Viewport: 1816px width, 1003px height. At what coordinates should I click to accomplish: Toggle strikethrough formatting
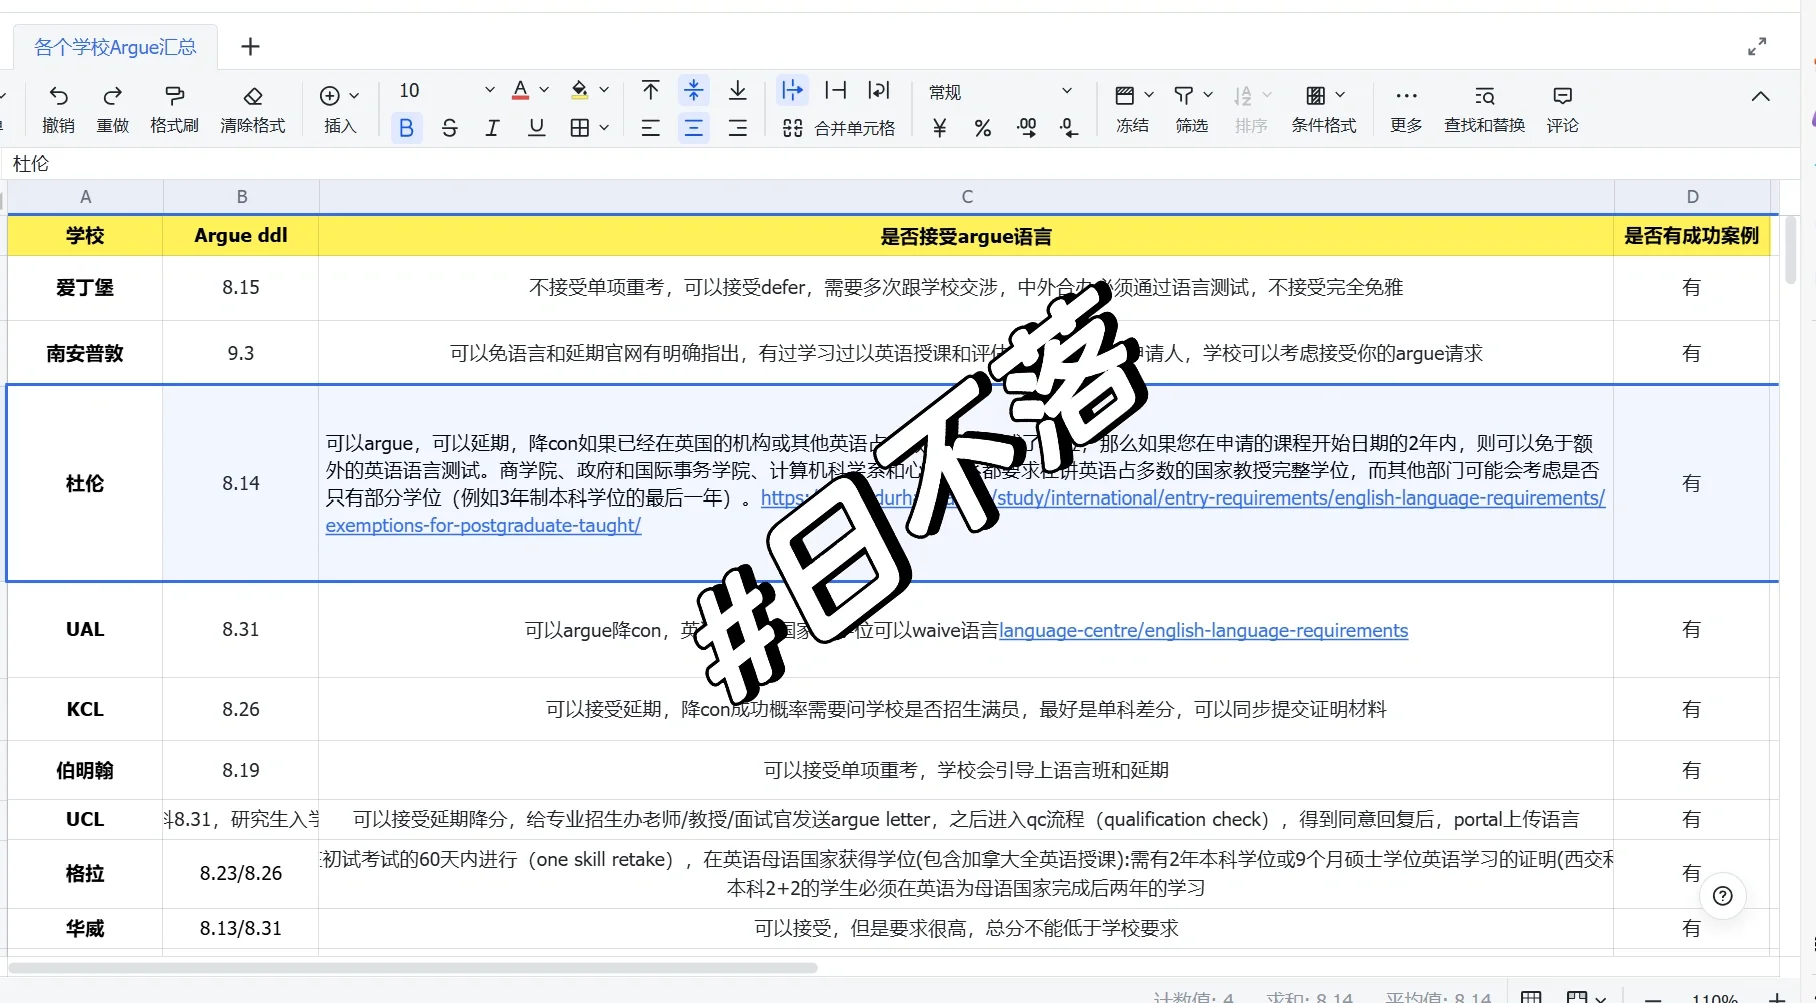coord(449,128)
